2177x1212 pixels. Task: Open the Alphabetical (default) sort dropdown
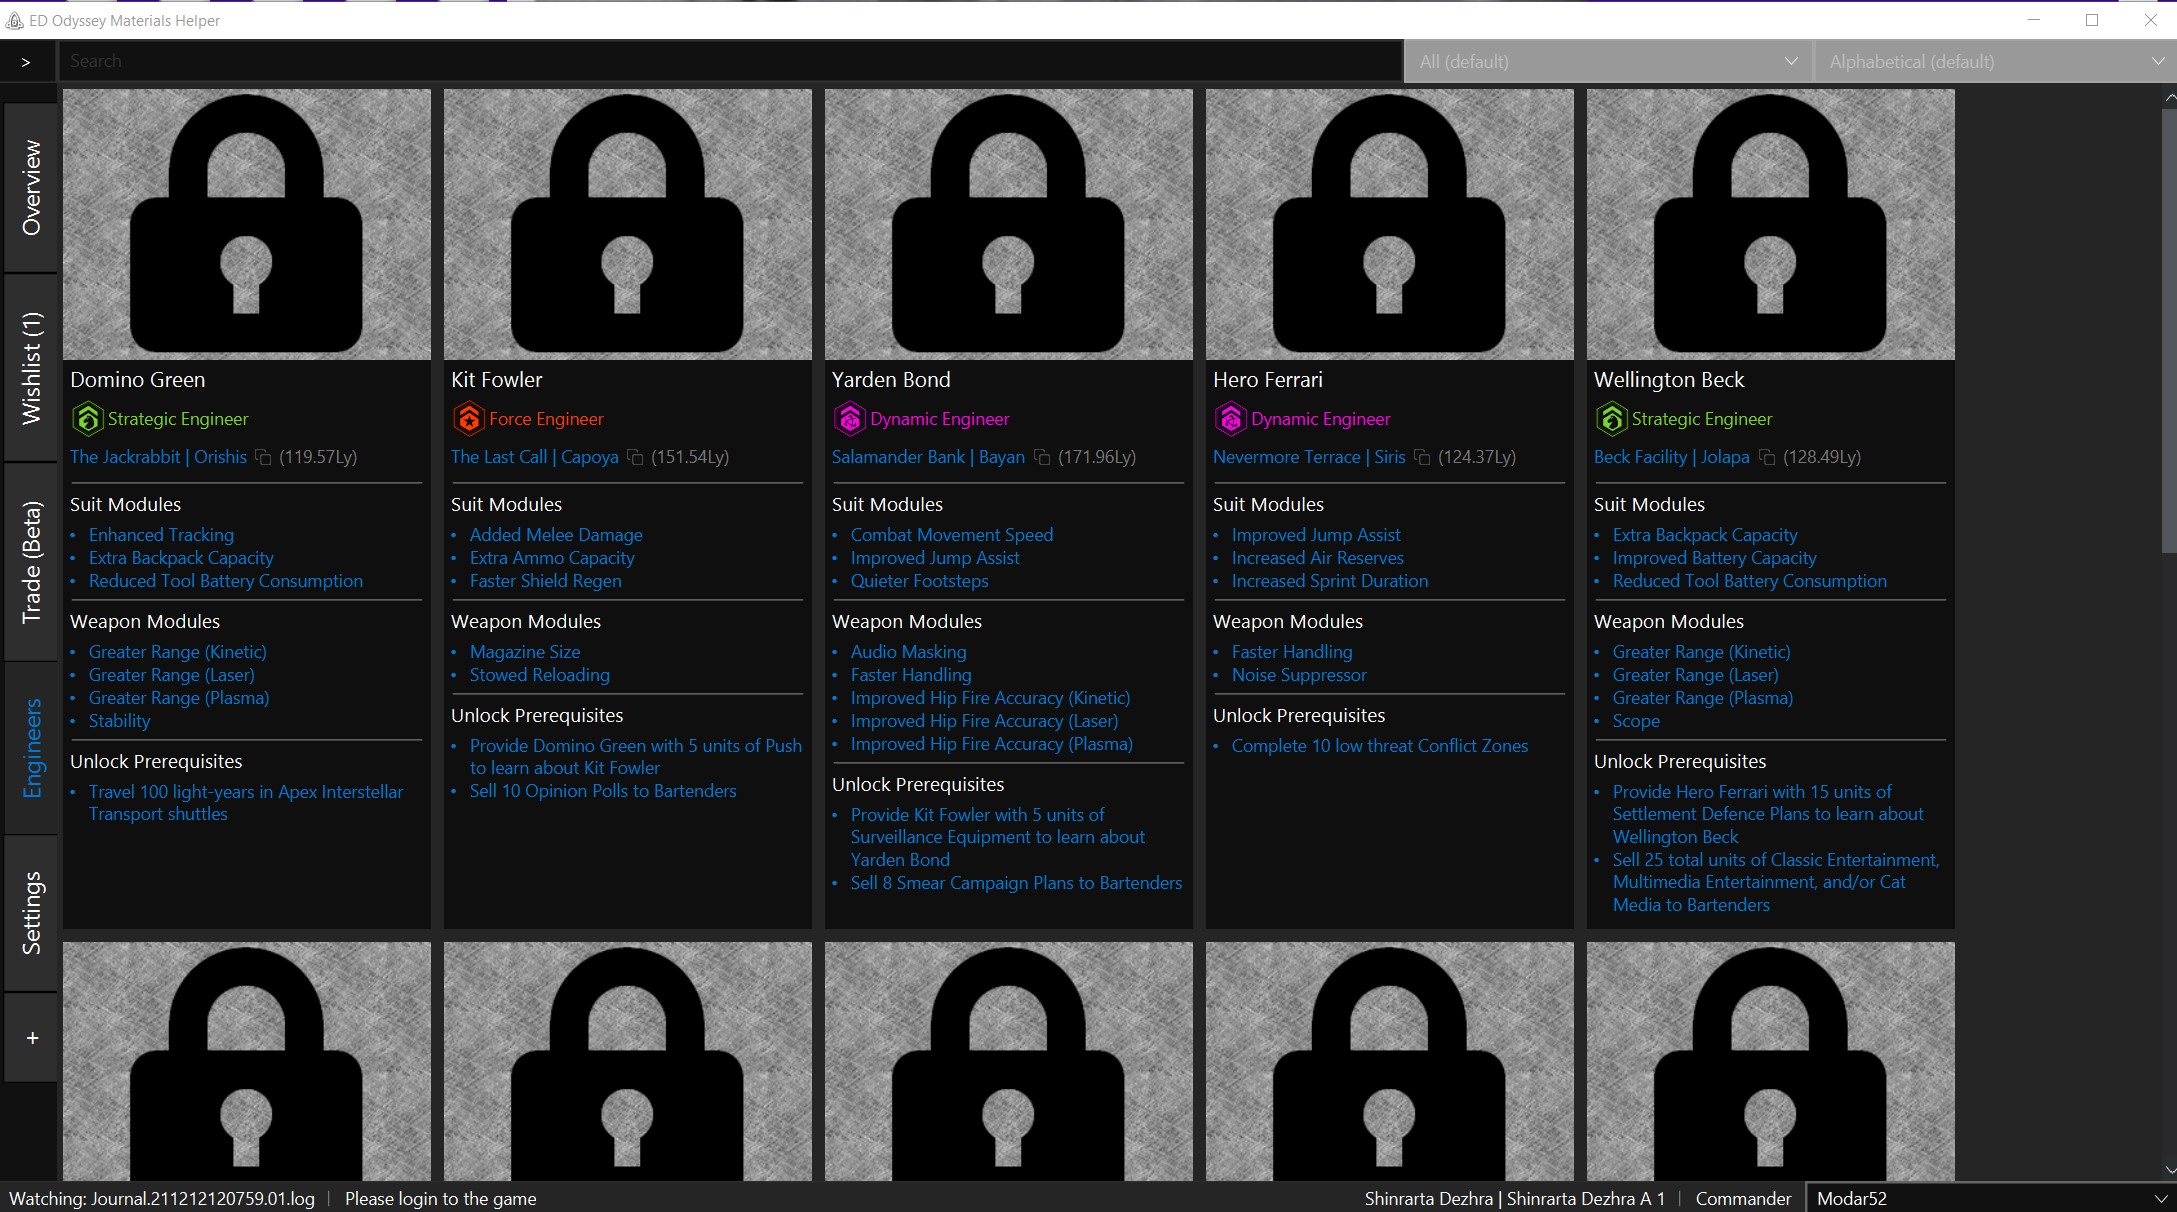point(1993,61)
